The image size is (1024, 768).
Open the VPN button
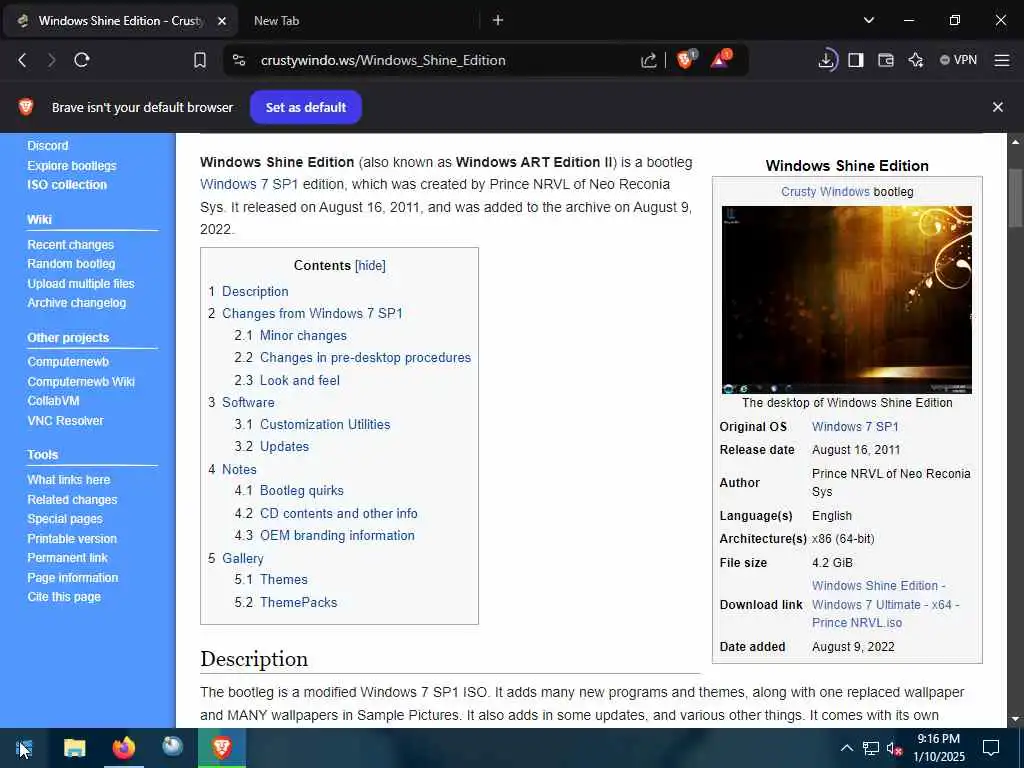click(x=958, y=60)
